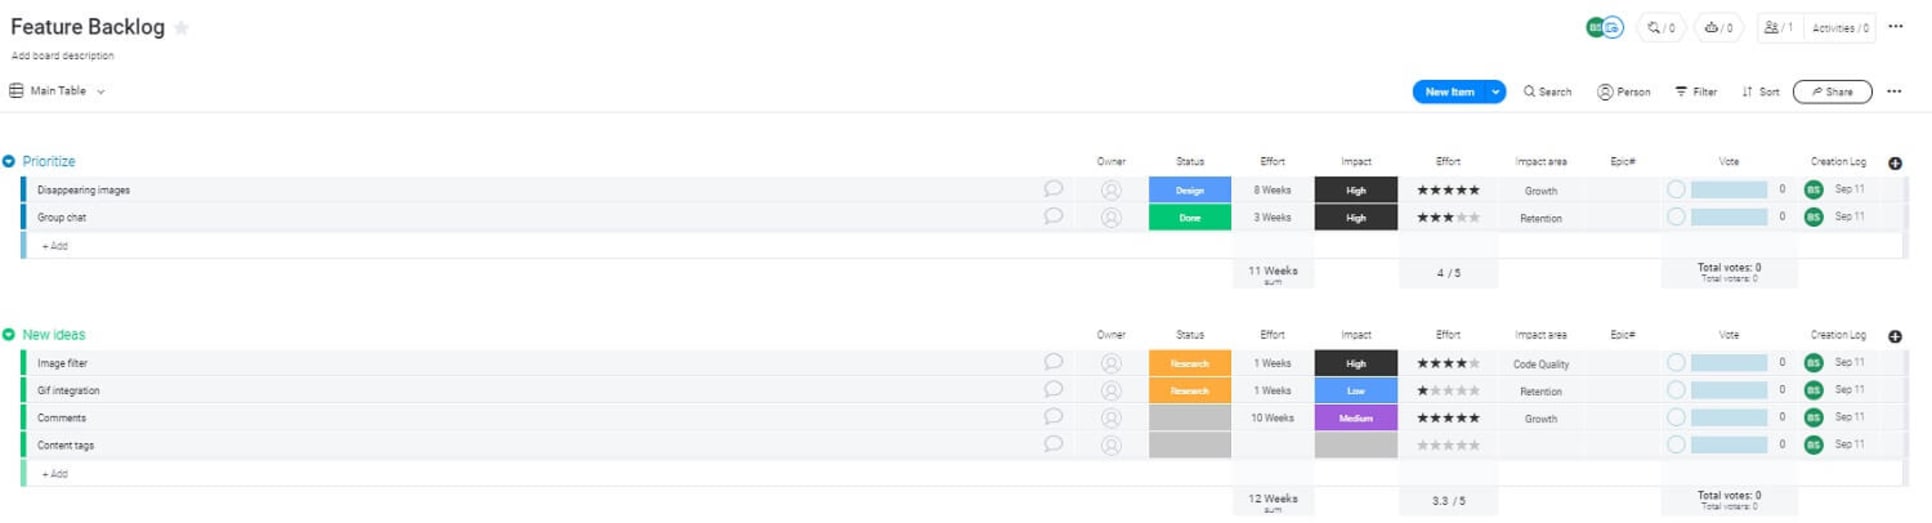Filter items by Person
The image size is (1932, 523).
coord(1624,91)
